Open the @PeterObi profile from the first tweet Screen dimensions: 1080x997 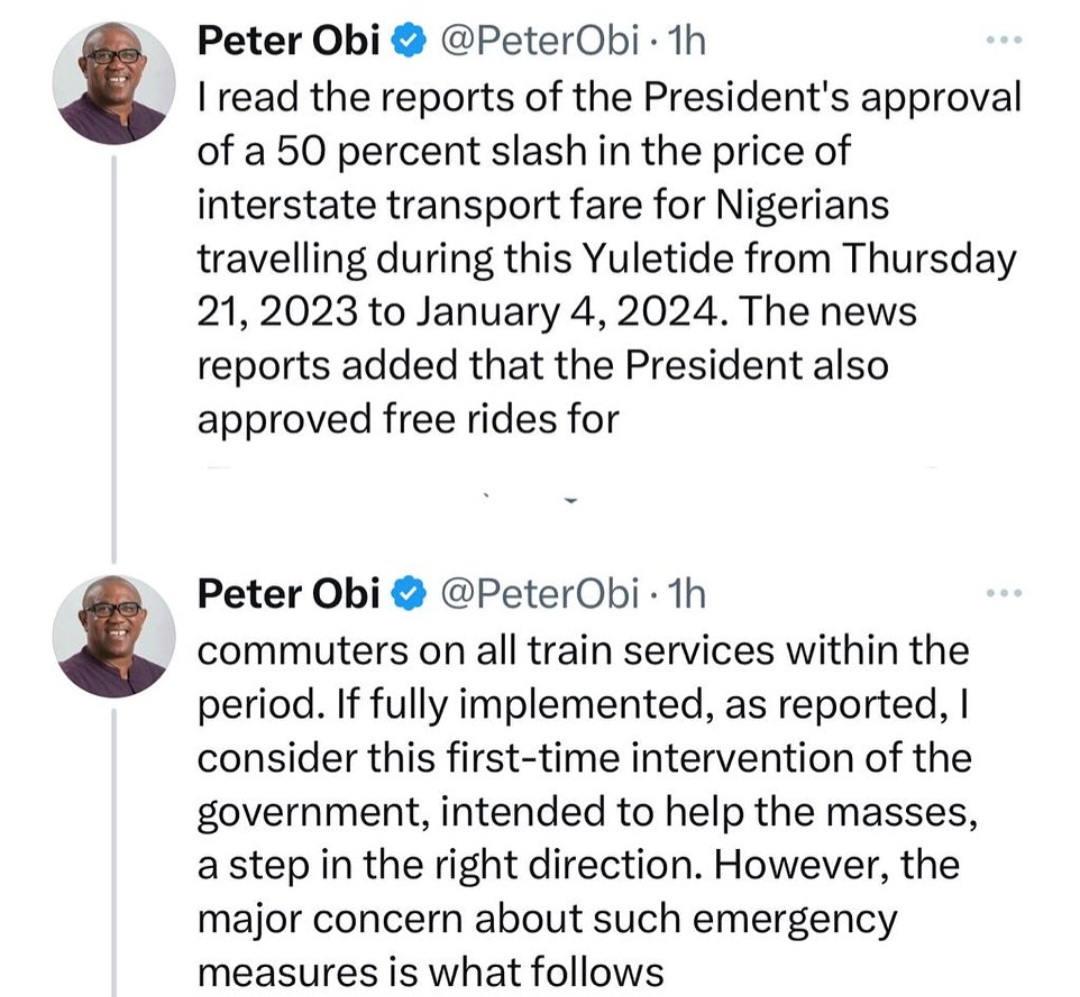click(x=541, y=40)
